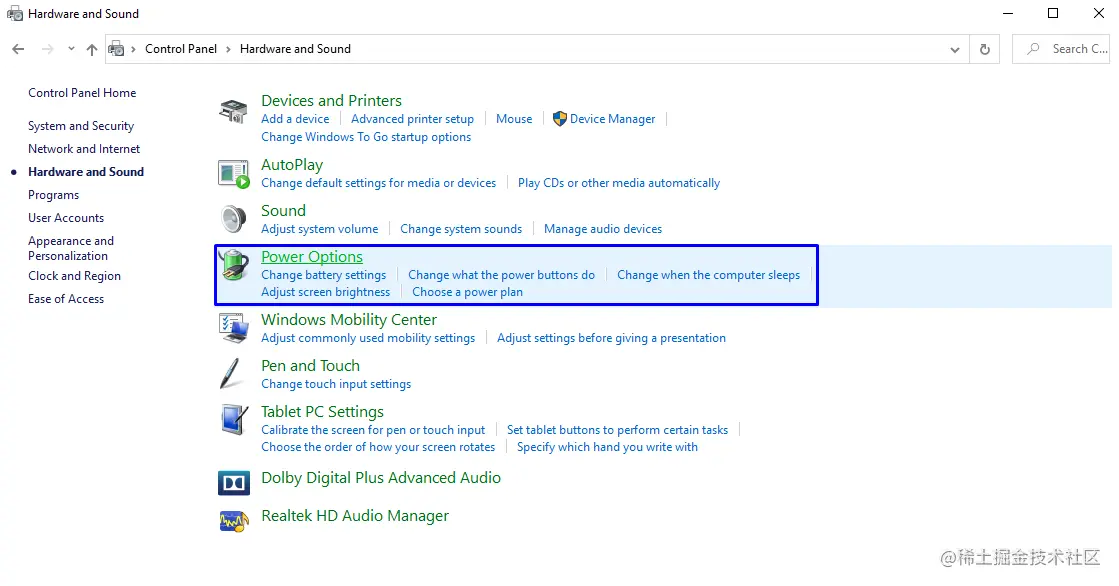Screen dimensions: 1119x586
Task: Open Device Manager link
Action: pos(612,119)
